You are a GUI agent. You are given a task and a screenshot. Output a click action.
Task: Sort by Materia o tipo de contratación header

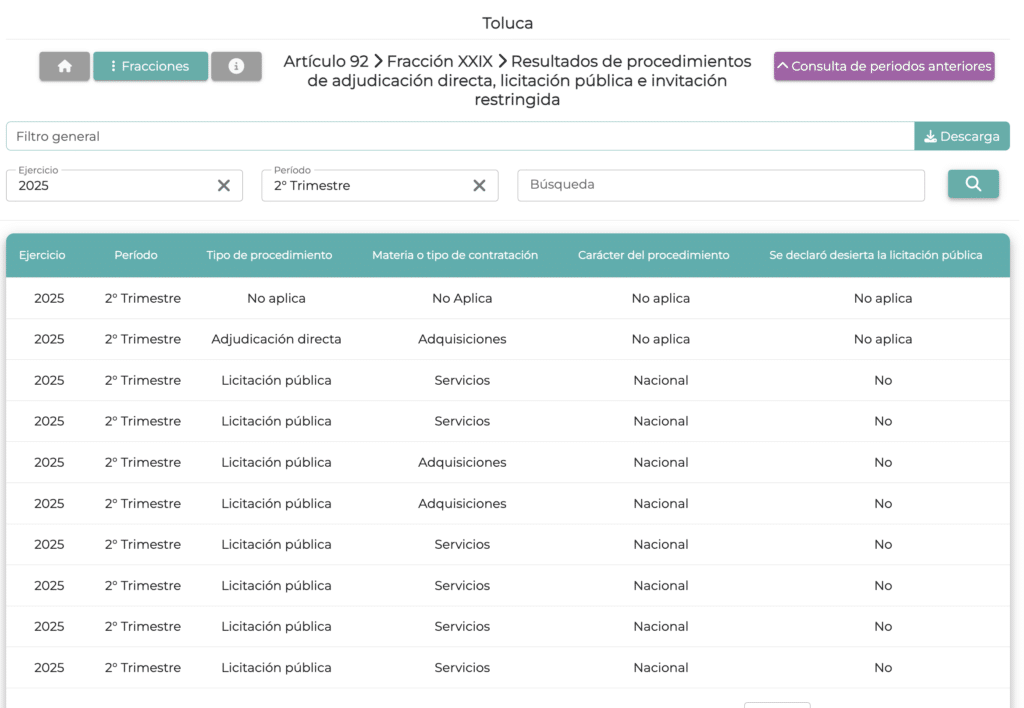(x=455, y=255)
